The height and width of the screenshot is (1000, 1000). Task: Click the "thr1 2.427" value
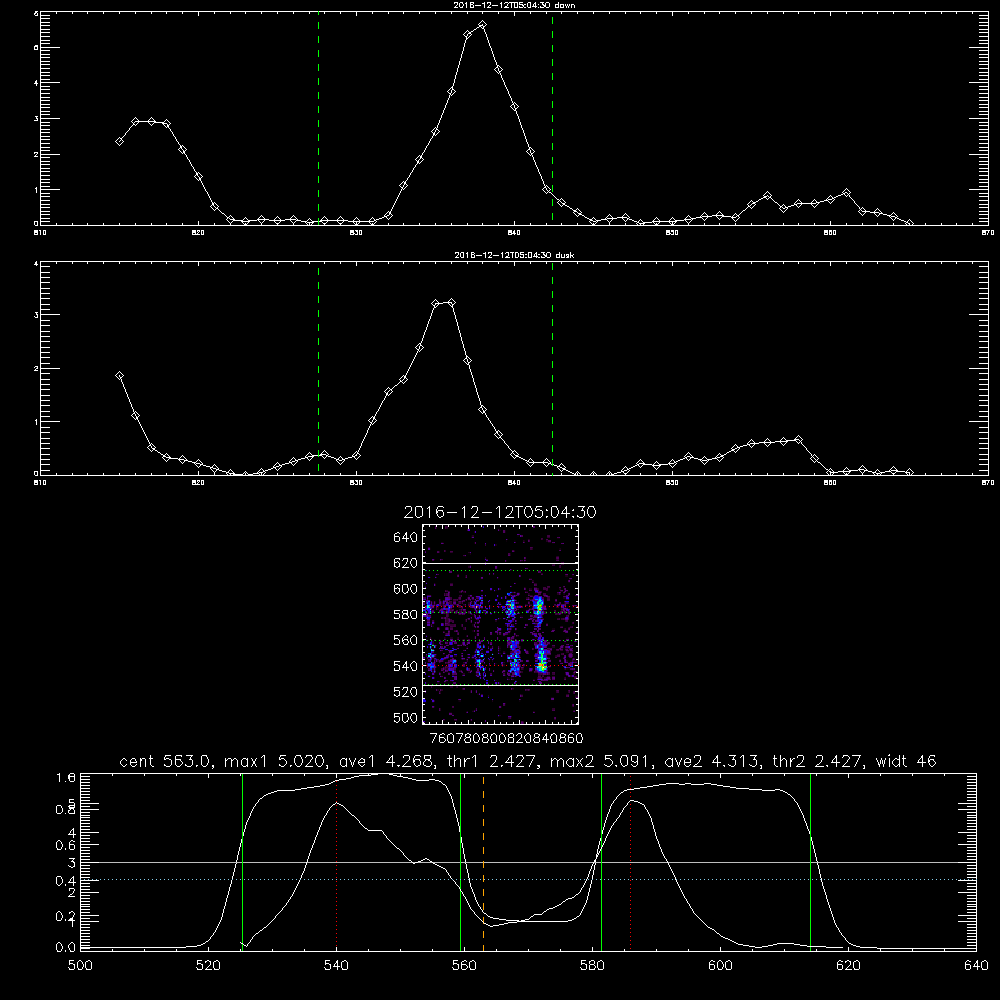pos(491,761)
